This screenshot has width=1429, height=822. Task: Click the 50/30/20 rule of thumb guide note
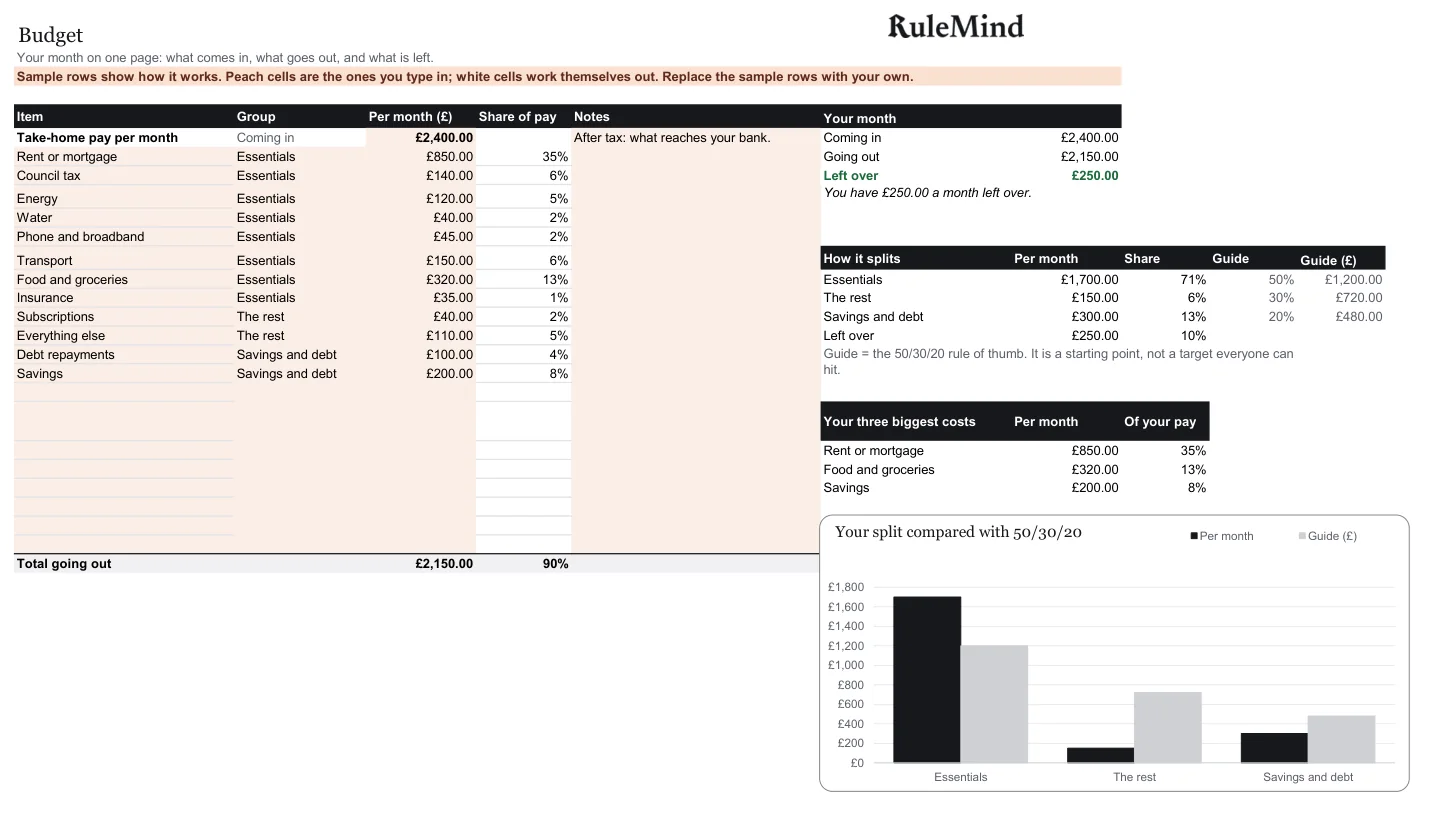coord(1058,362)
